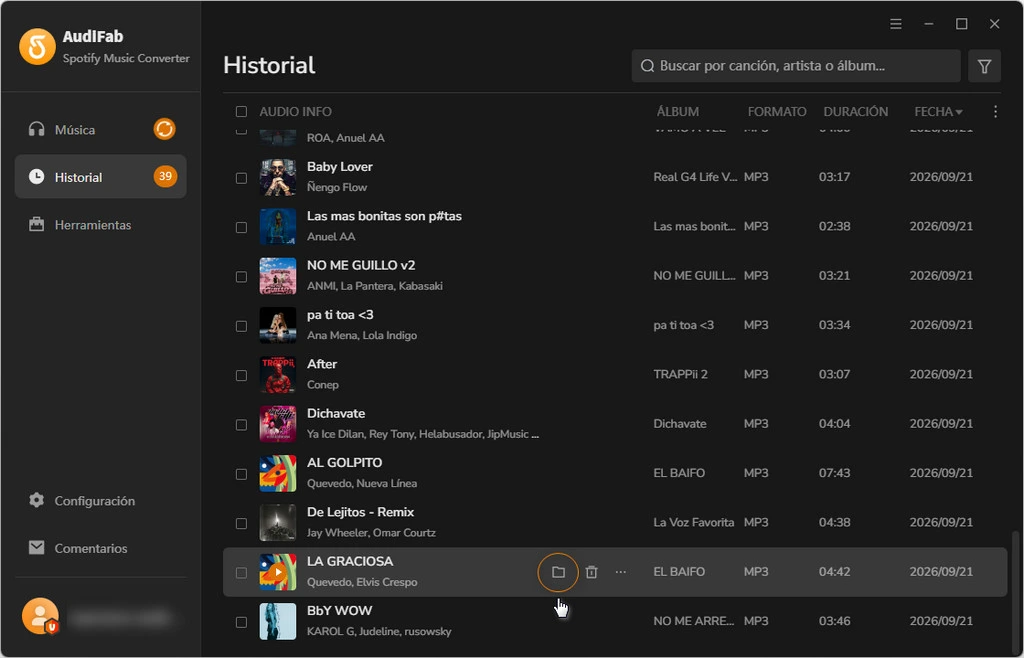Image resolution: width=1024 pixels, height=658 pixels.
Task: Open the Historial section
Action: 101,177
